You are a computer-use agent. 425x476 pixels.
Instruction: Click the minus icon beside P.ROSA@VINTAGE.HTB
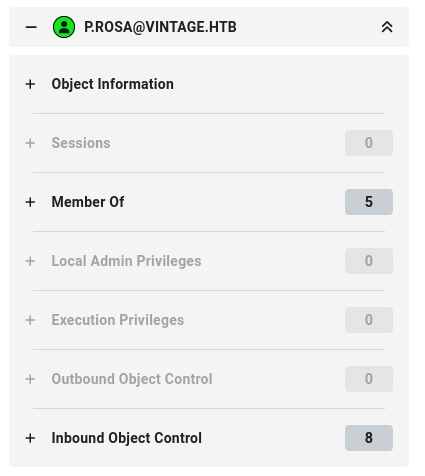click(x=31, y=27)
